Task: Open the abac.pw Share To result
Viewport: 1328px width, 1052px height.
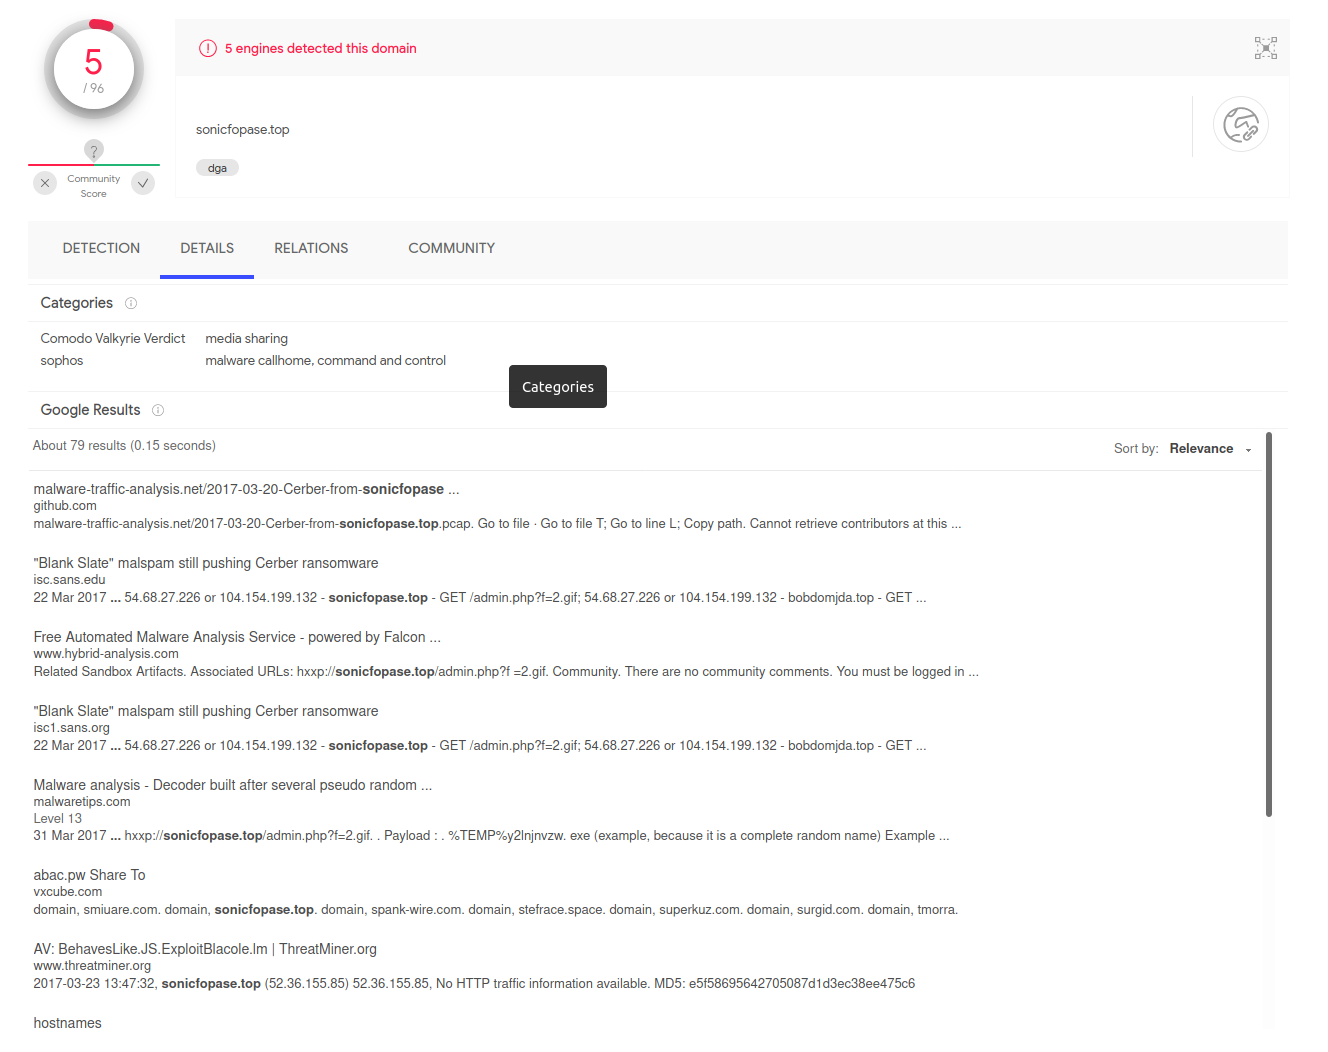Action: pyautogui.click(x=89, y=875)
